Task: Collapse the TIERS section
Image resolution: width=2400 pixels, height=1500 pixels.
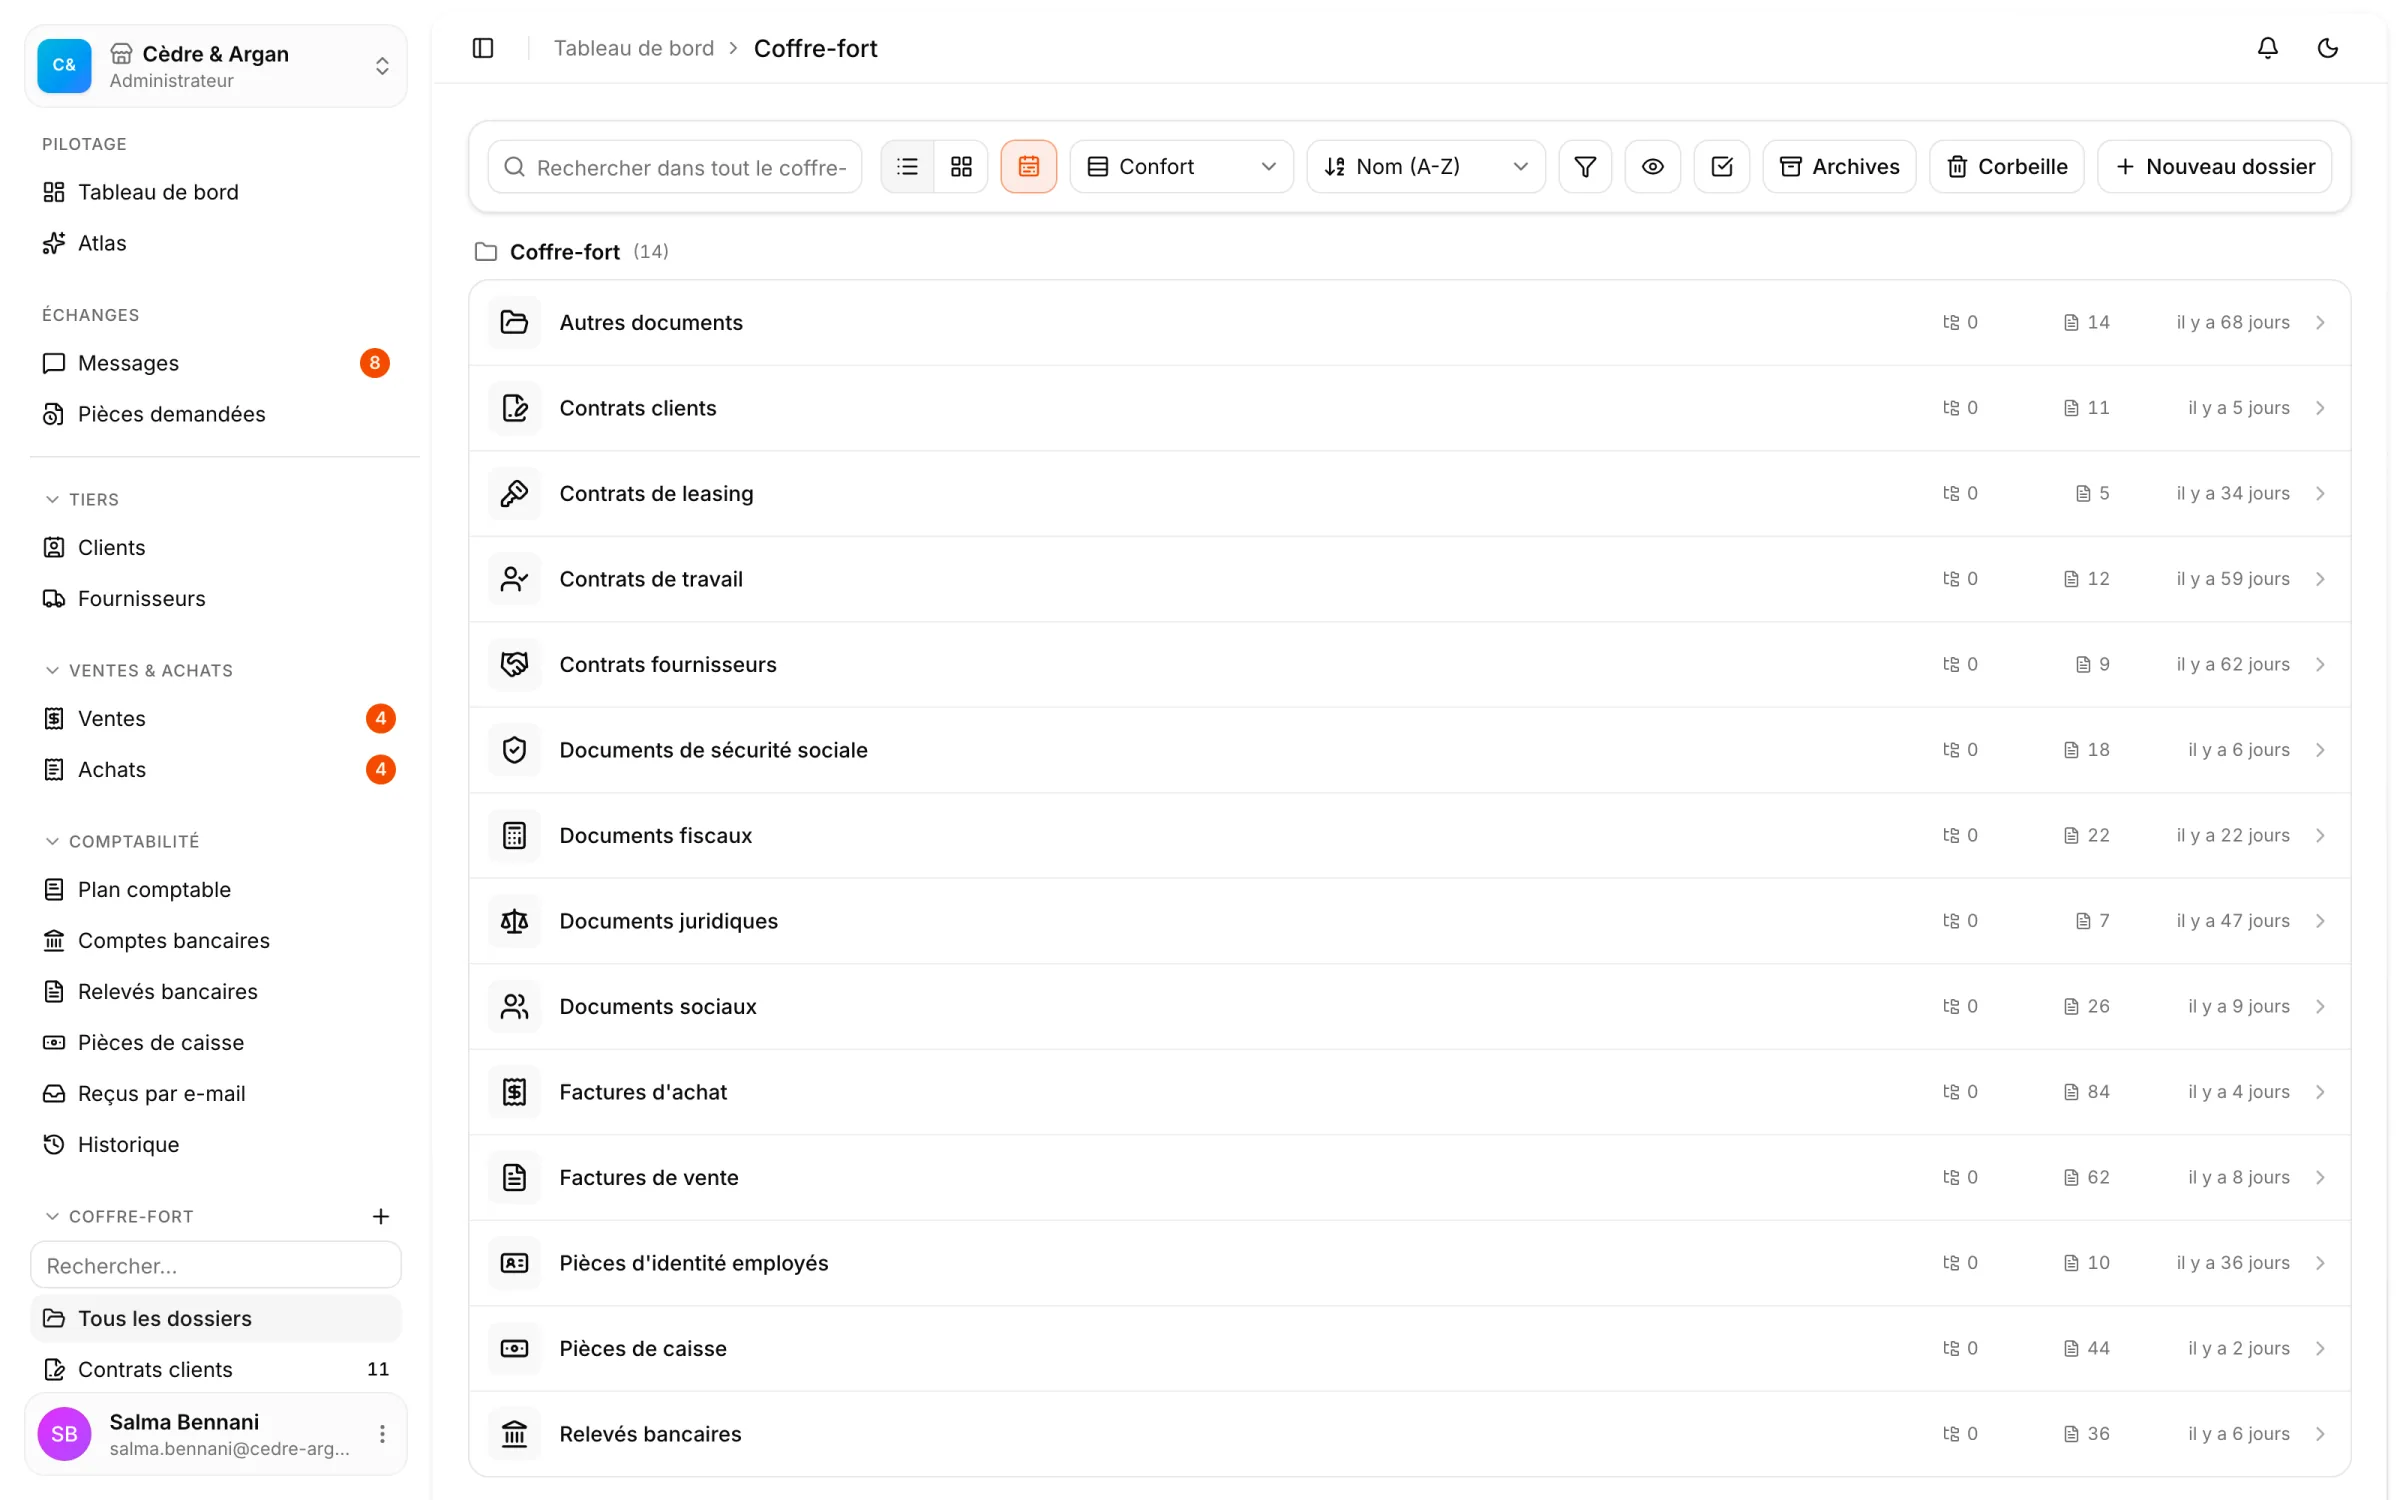Action: pos(82,499)
